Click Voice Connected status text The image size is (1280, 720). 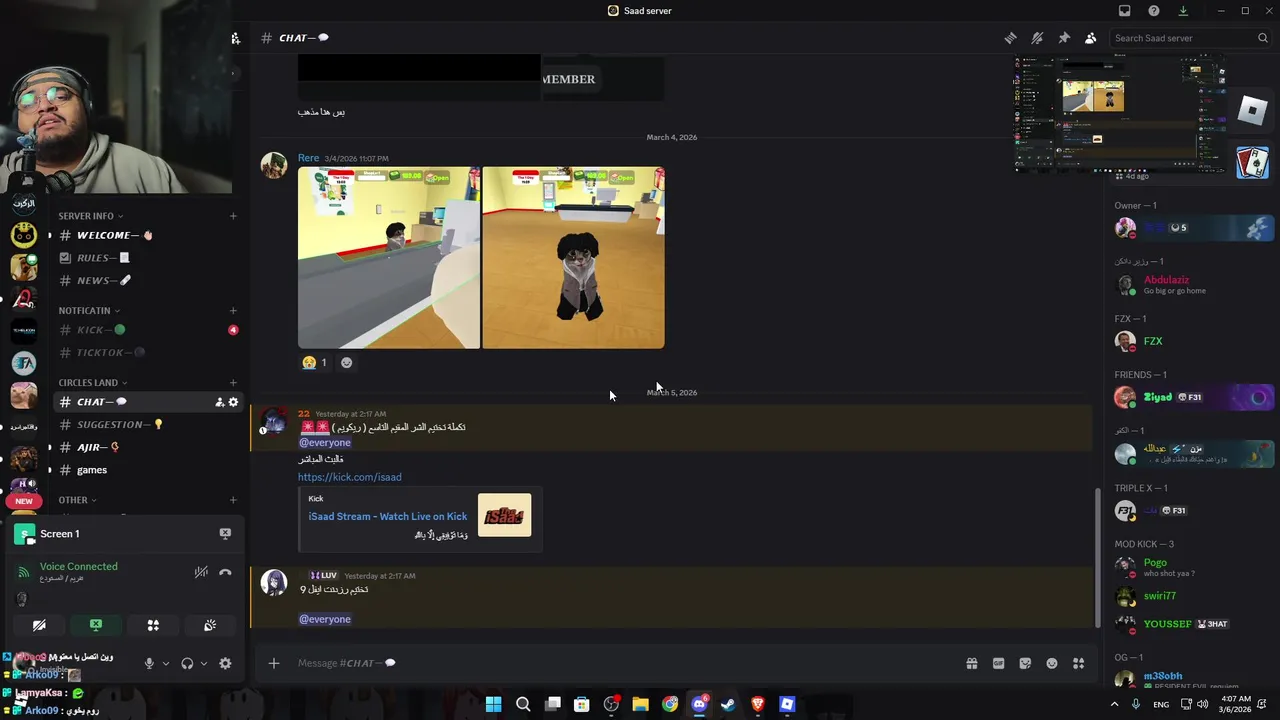(79, 567)
